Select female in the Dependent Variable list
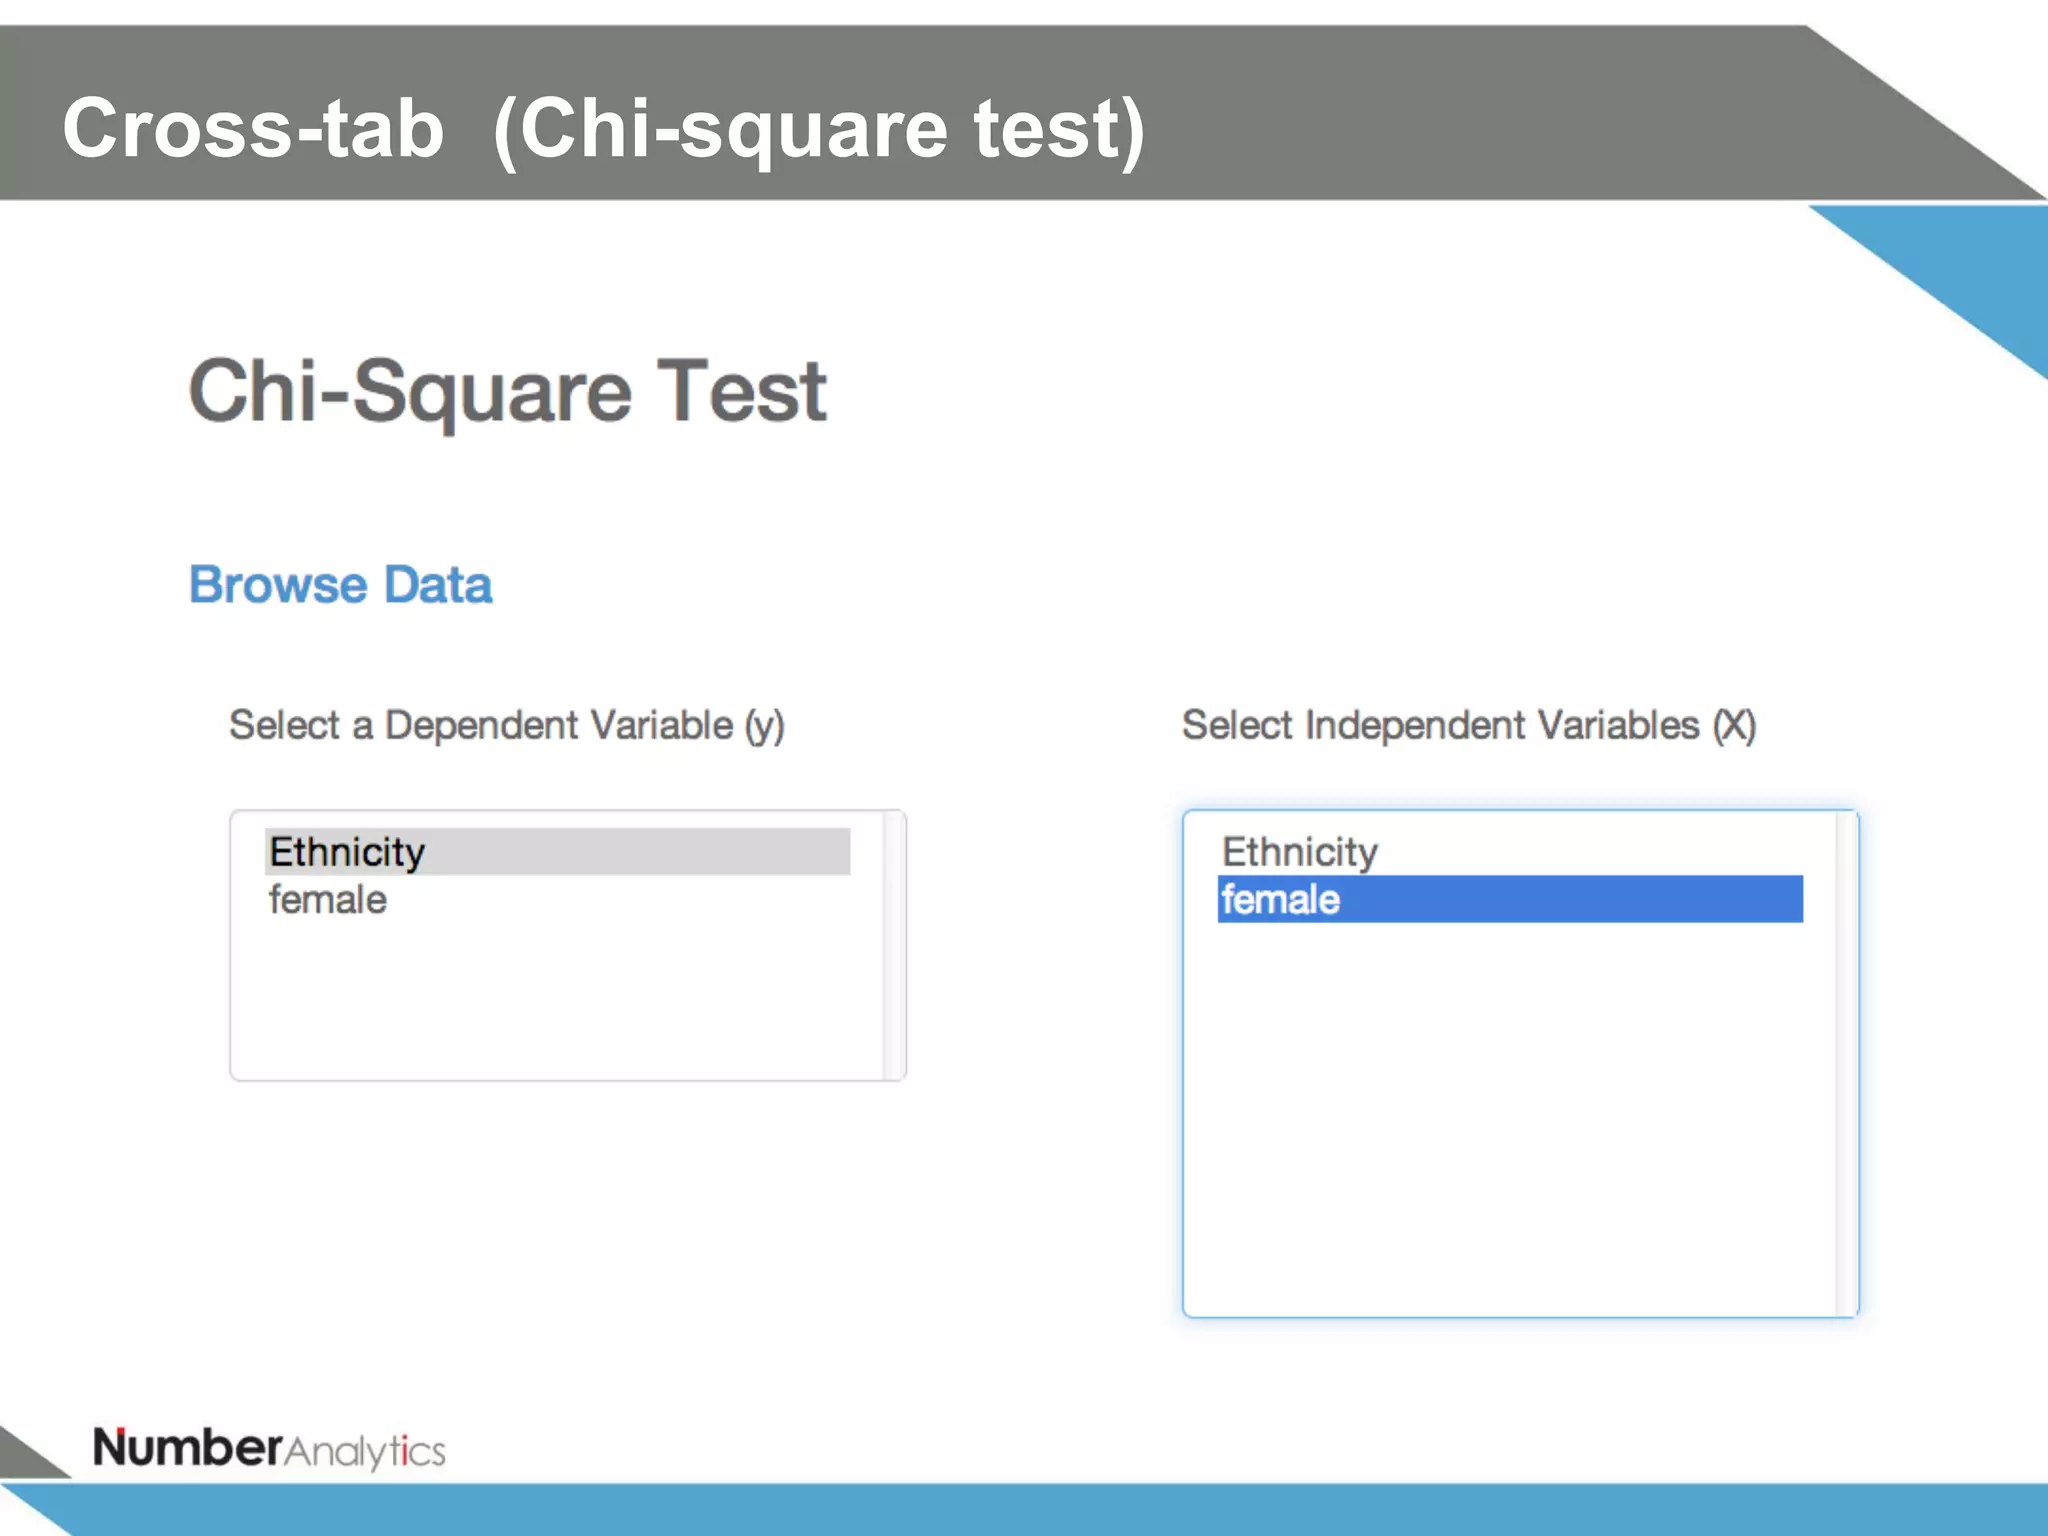This screenshot has width=2048, height=1536. coord(557,899)
